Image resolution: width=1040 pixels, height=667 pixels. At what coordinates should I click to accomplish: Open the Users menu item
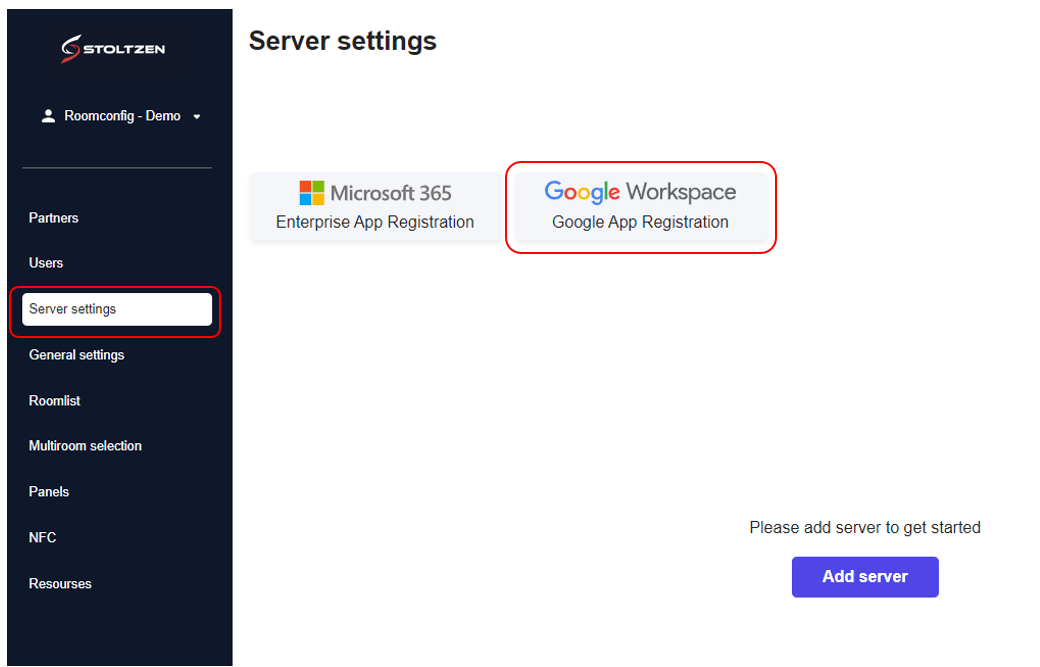click(x=46, y=263)
